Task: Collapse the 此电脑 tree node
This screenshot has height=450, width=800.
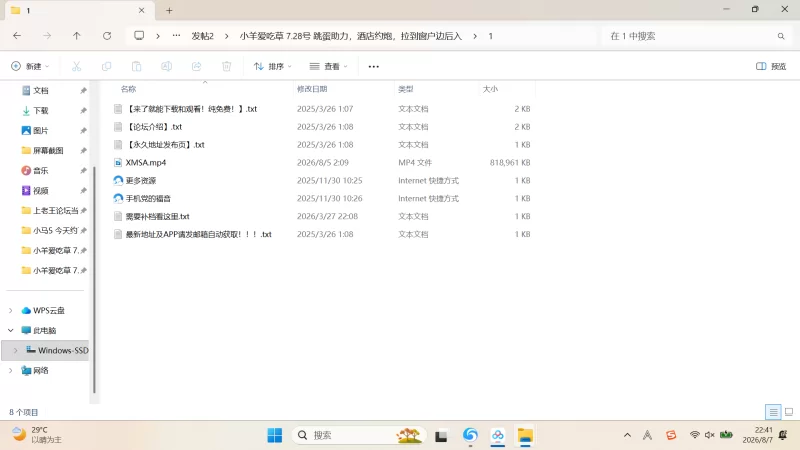Action: click(11, 330)
